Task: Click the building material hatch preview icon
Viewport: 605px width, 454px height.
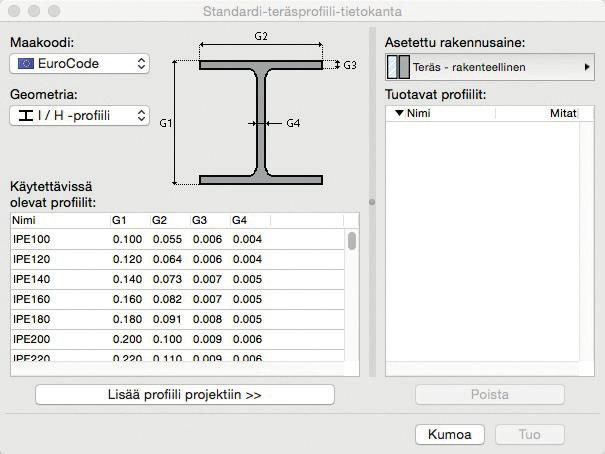Action: tap(398, 67)
